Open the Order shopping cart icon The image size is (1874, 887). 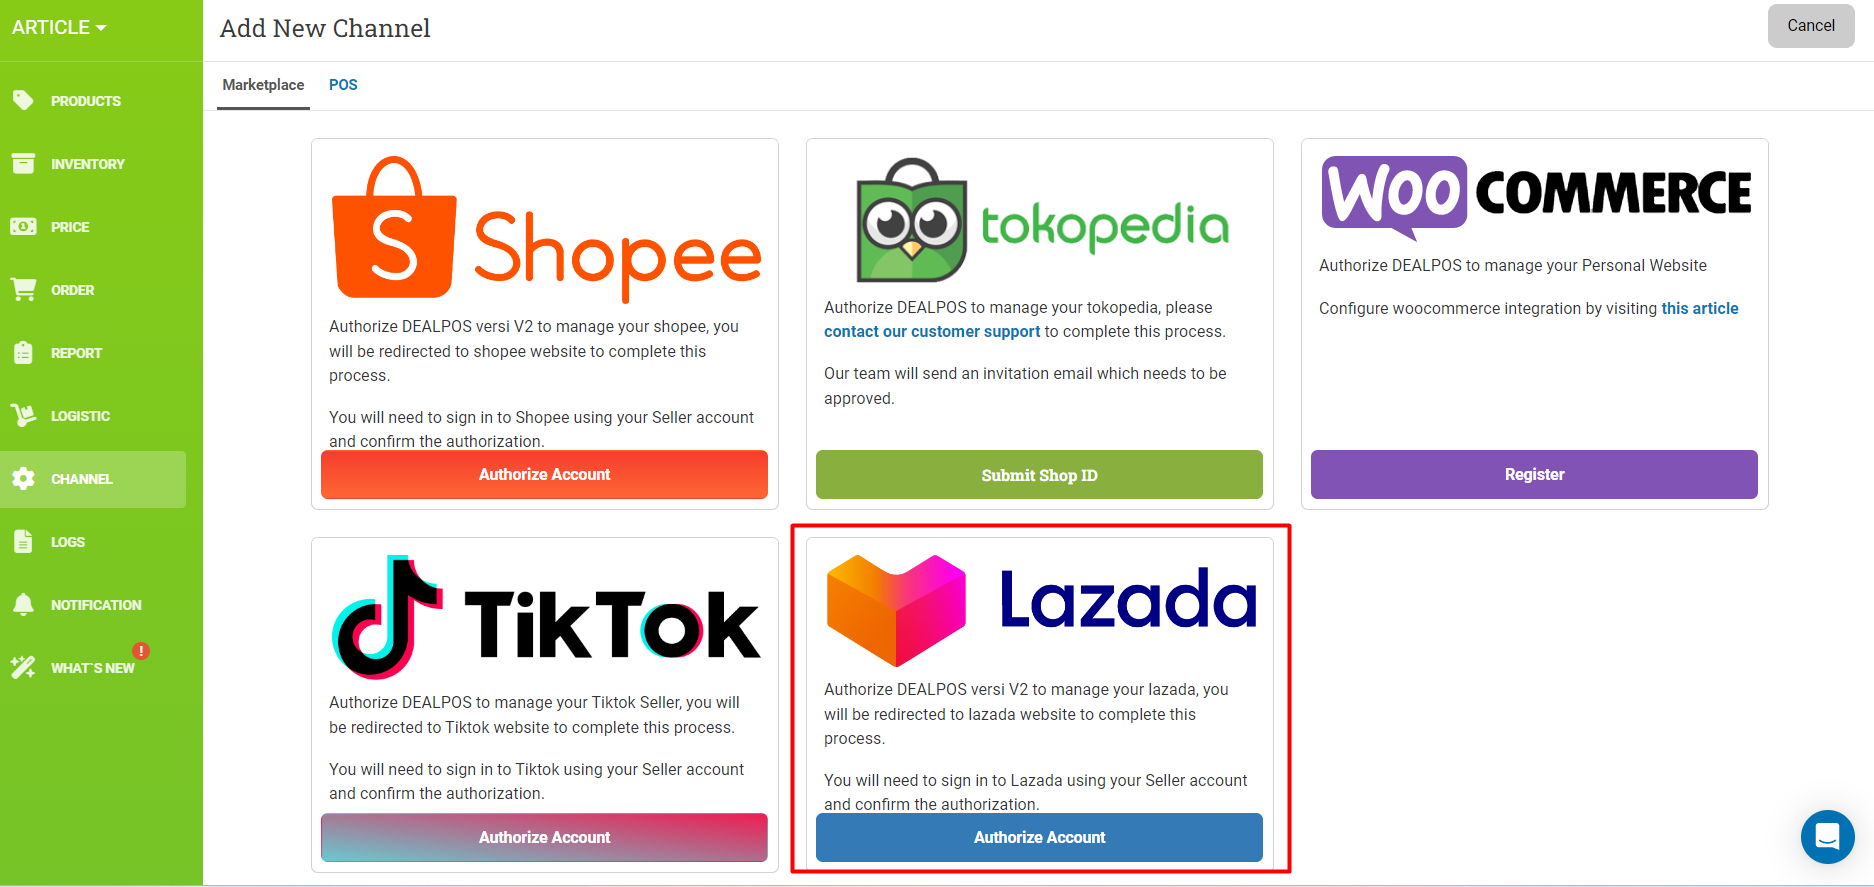click(x=23, y=289)
